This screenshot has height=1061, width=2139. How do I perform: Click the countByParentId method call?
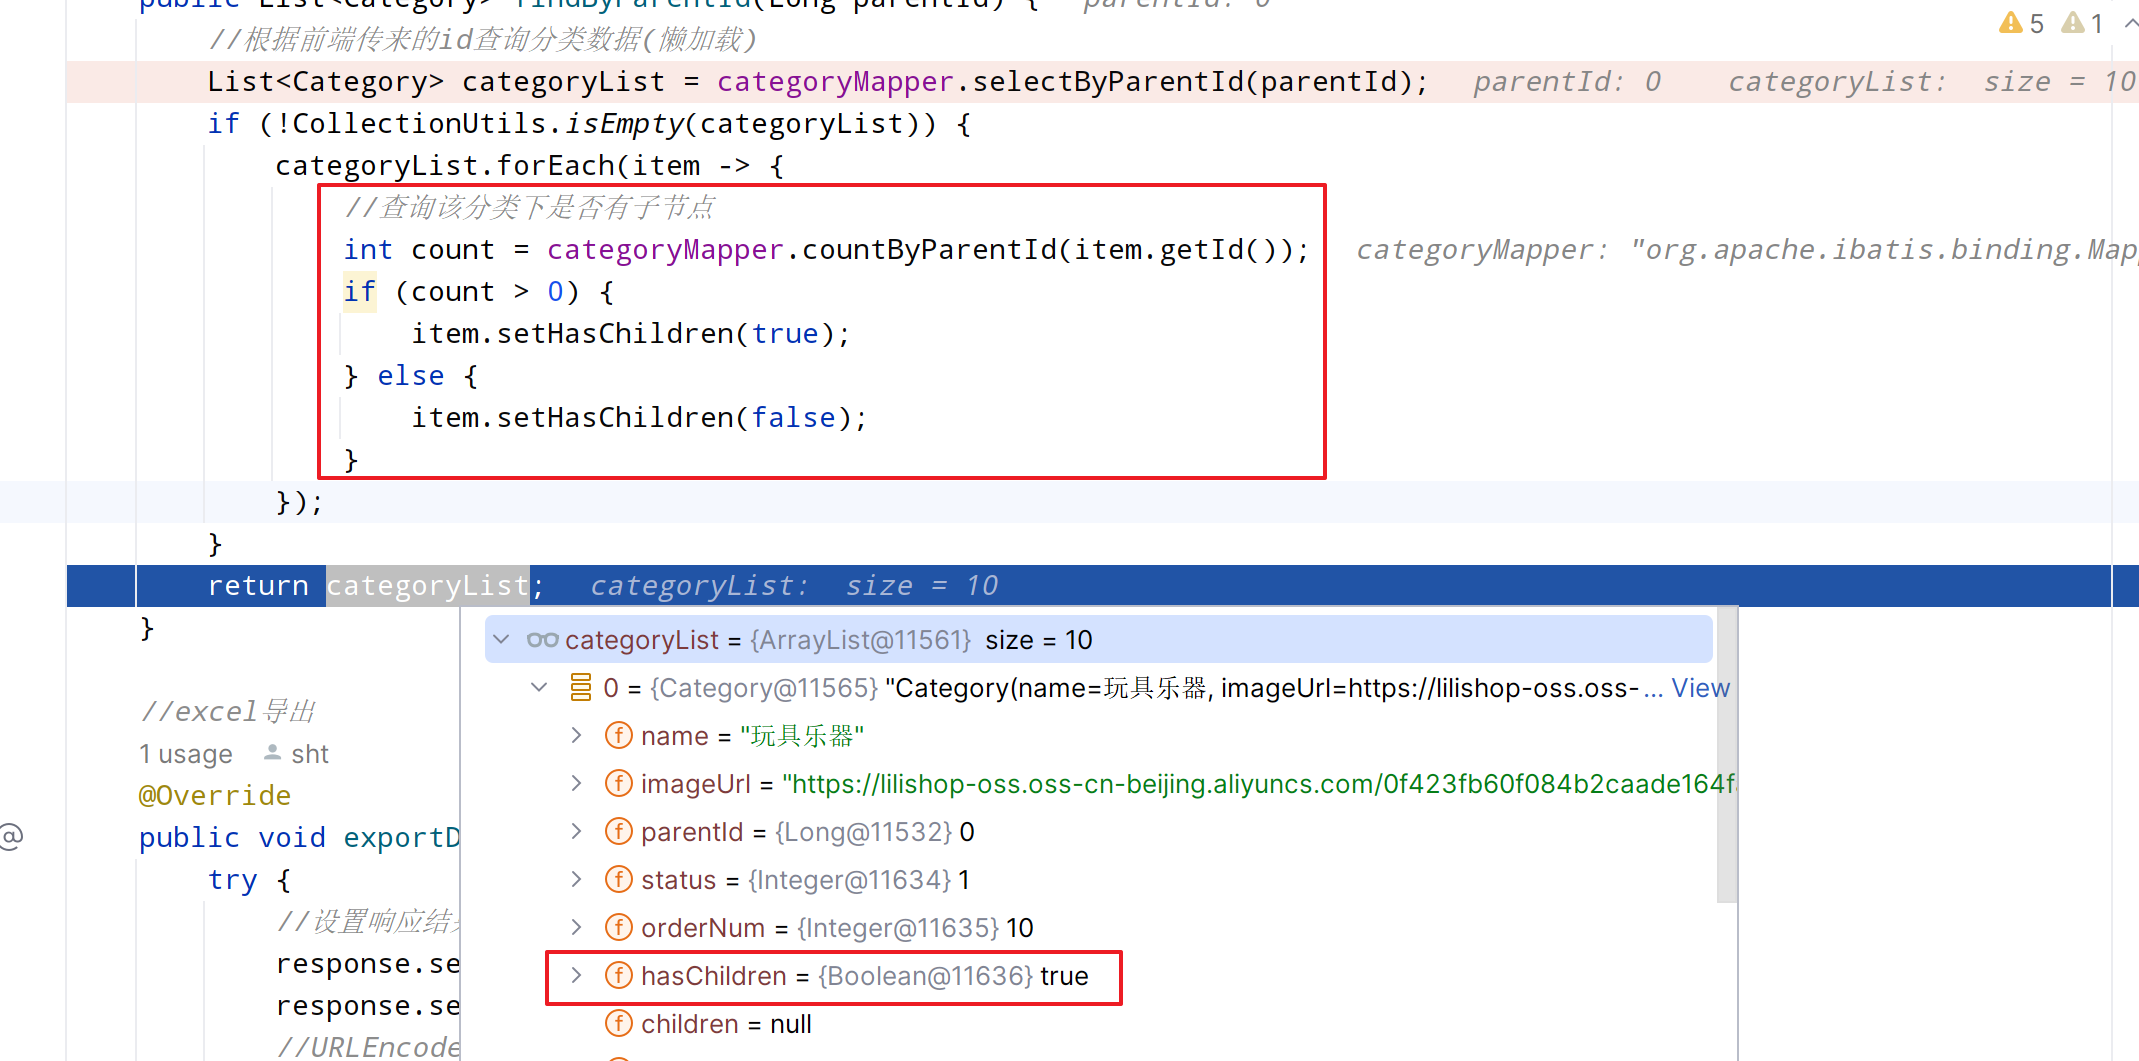pos(929,250)
